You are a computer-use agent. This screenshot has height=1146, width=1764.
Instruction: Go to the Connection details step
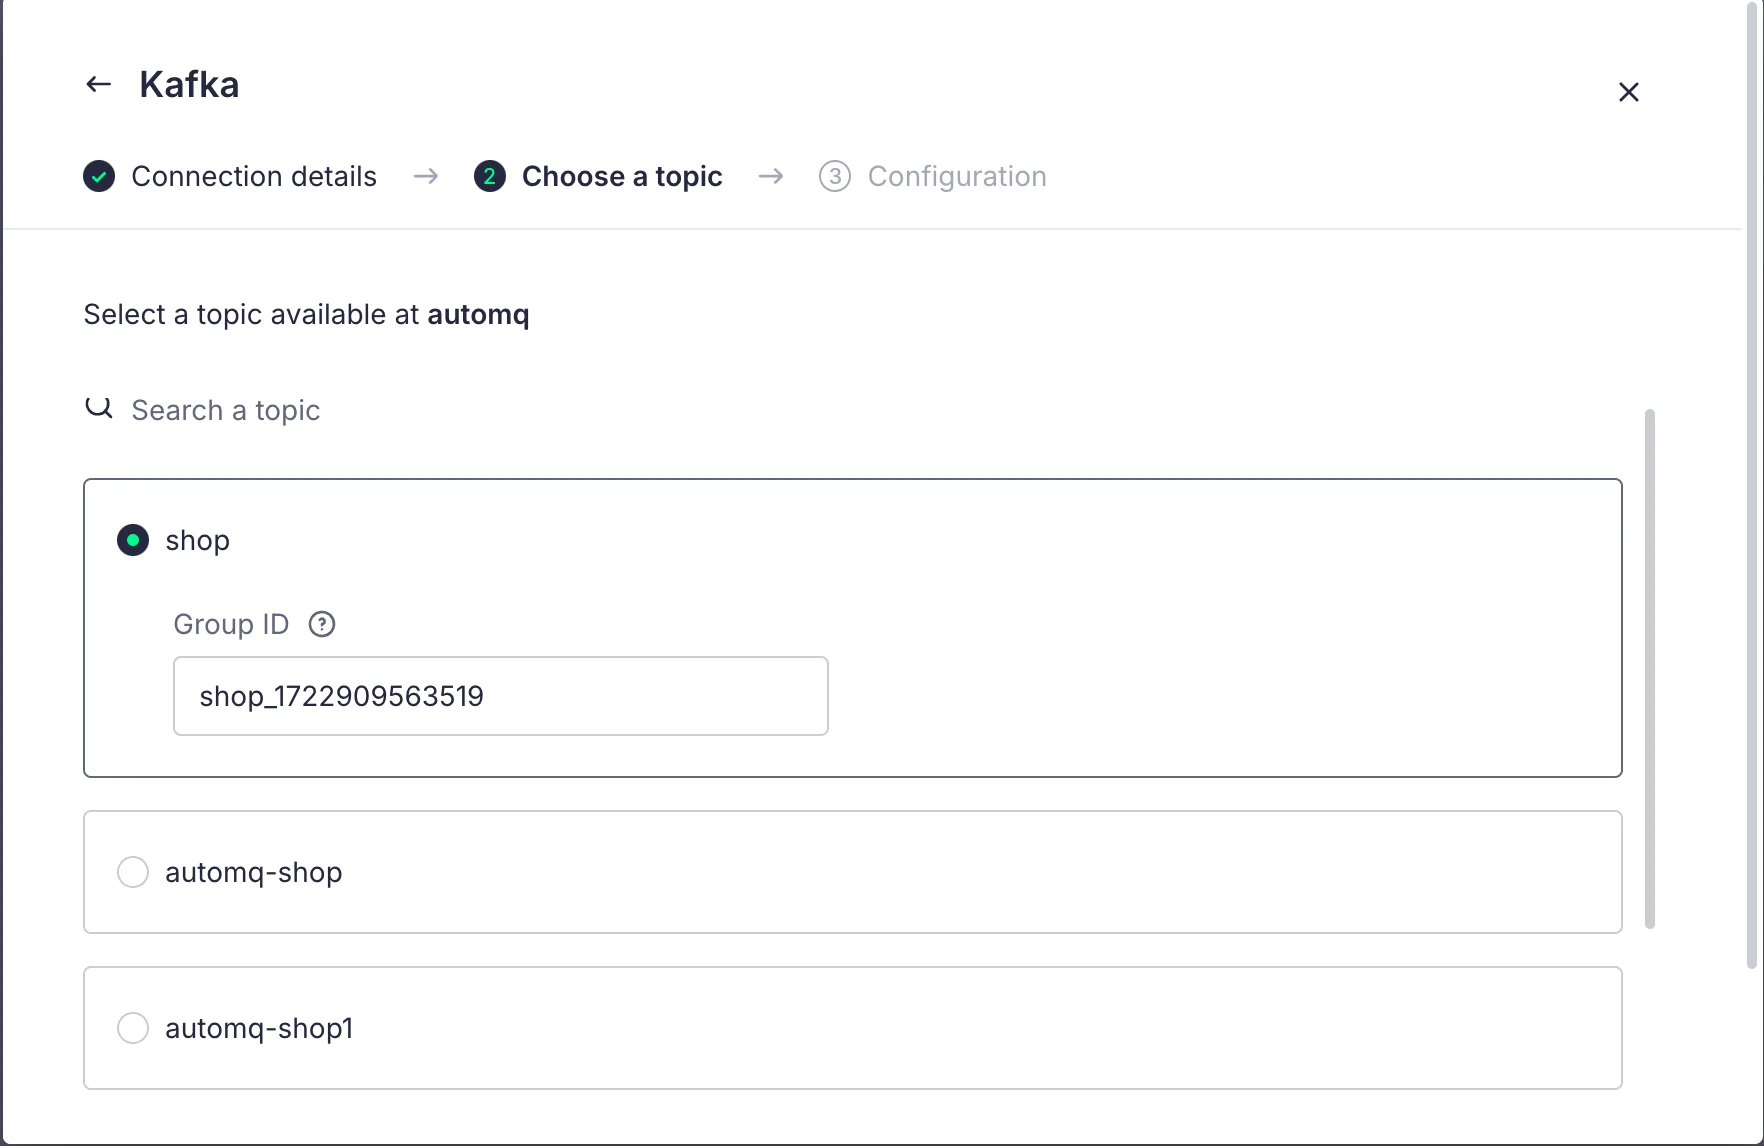pos(254,177)
